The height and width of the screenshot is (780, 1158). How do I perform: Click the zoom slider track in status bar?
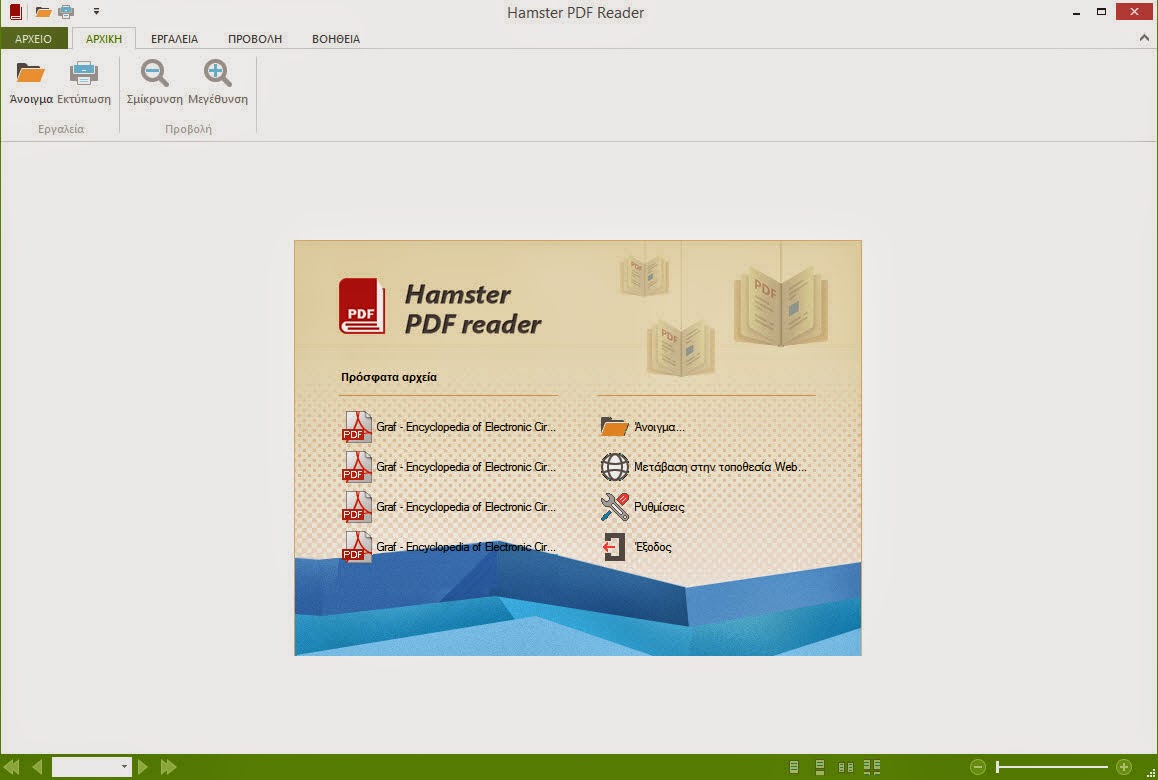click(x=1052, y=767)
